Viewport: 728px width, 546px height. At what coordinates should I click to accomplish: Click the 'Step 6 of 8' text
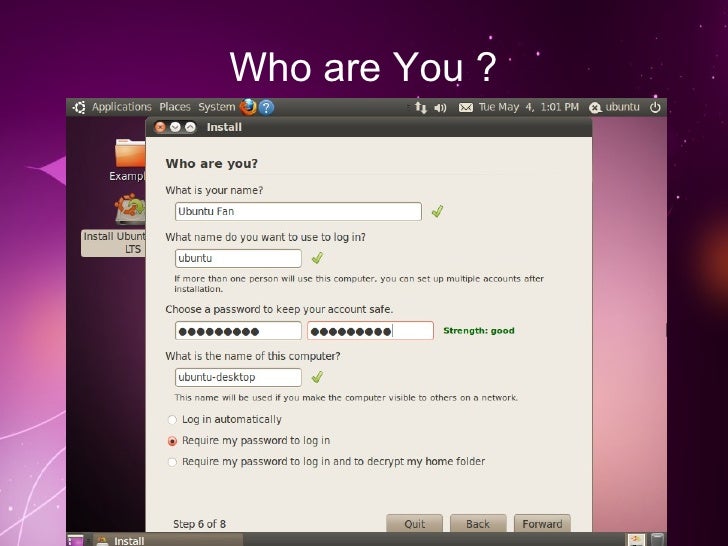(x=199, y=524)
